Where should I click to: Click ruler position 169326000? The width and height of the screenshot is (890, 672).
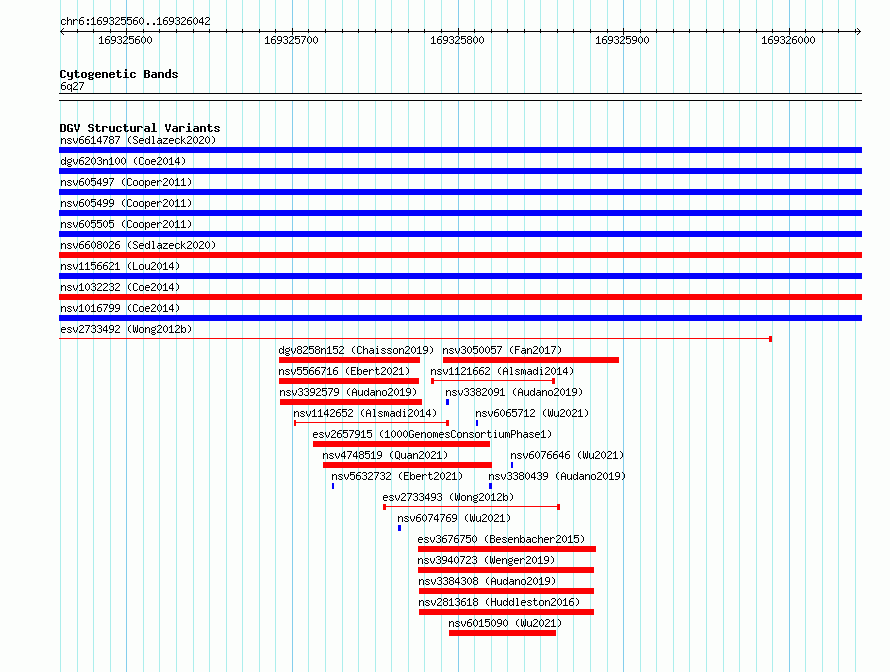tap(788, 40)
